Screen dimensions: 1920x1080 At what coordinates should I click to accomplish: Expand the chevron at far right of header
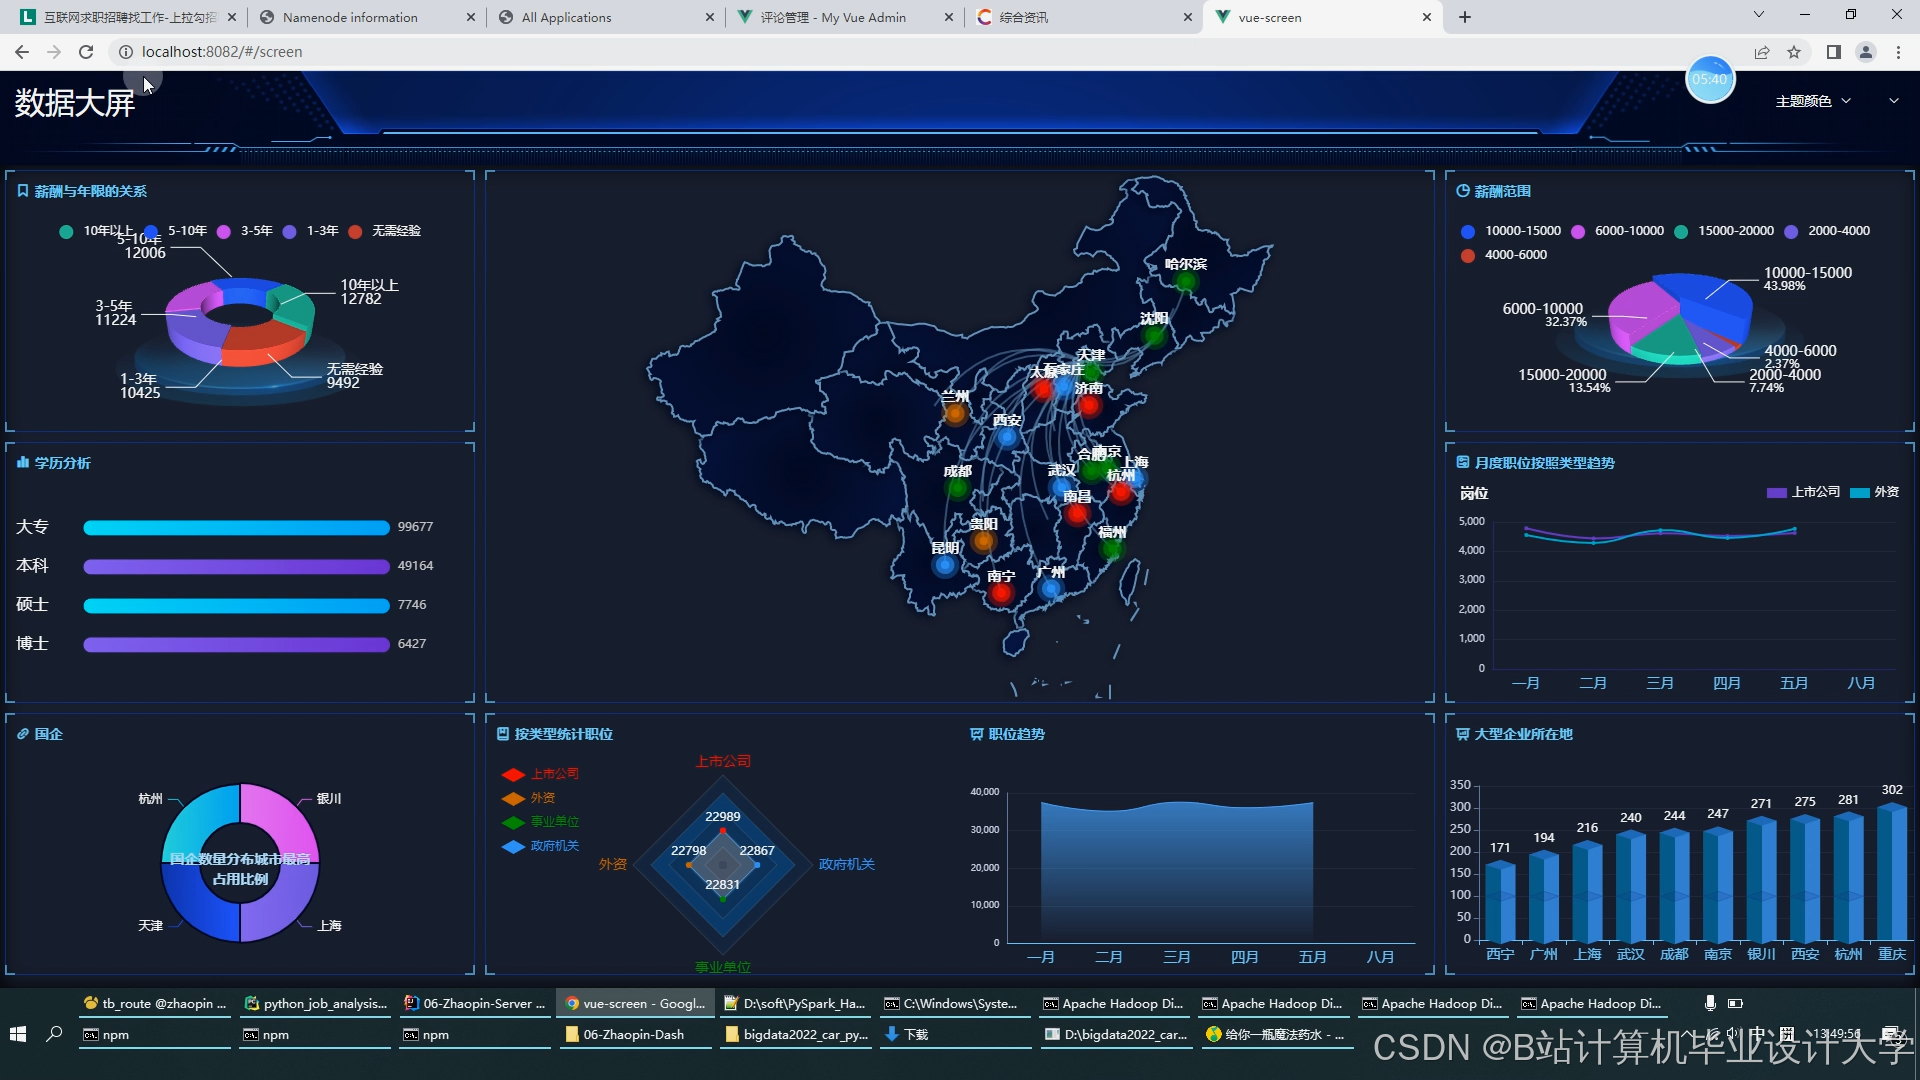pyautogui.click(x=1893, y=100)
